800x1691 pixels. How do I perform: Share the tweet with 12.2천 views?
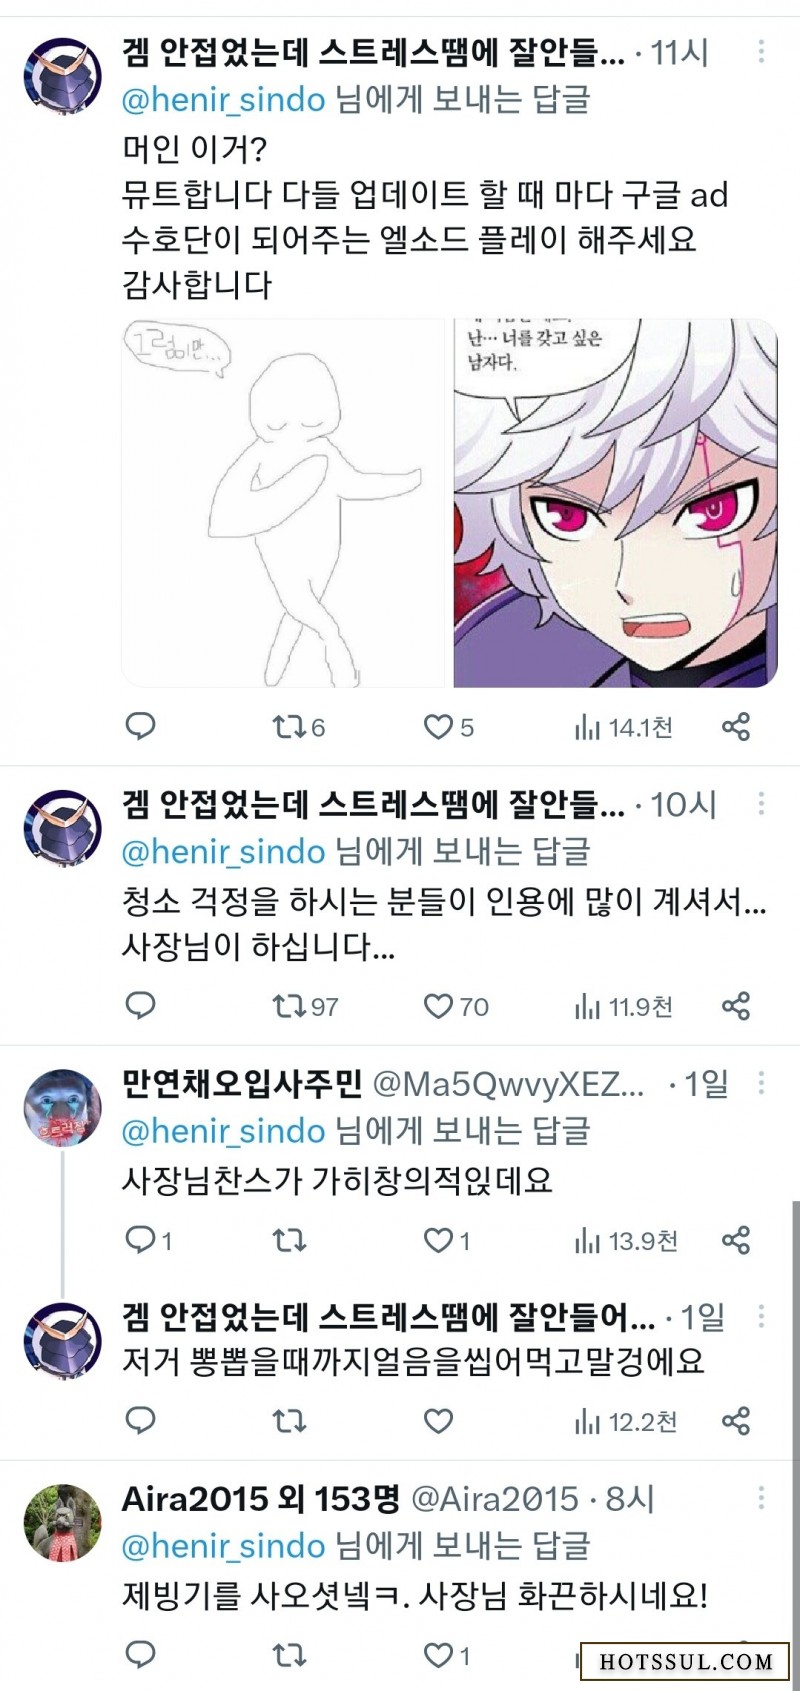[x=736, y=1420]
